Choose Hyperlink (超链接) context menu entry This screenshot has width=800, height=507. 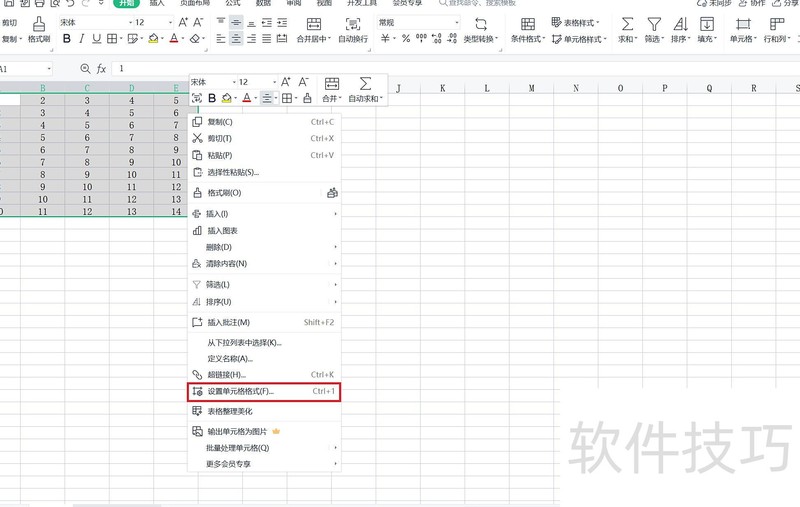pyautogui.click(x=264, y=374)
